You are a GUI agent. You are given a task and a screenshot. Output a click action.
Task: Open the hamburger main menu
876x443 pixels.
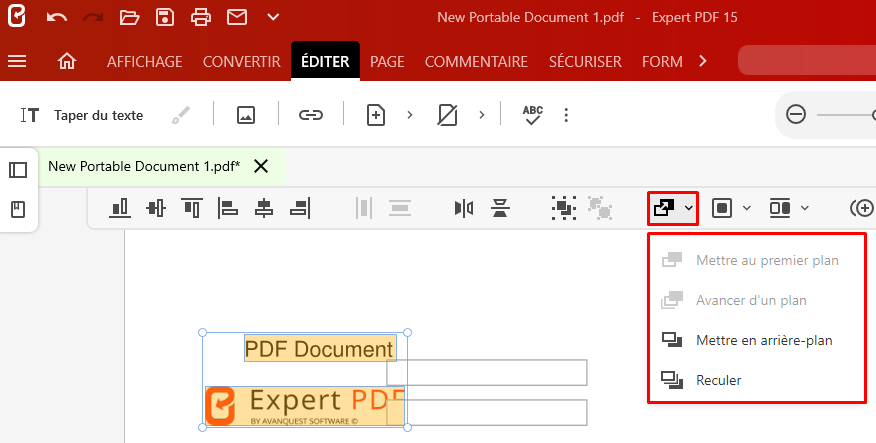pos(17,61)
